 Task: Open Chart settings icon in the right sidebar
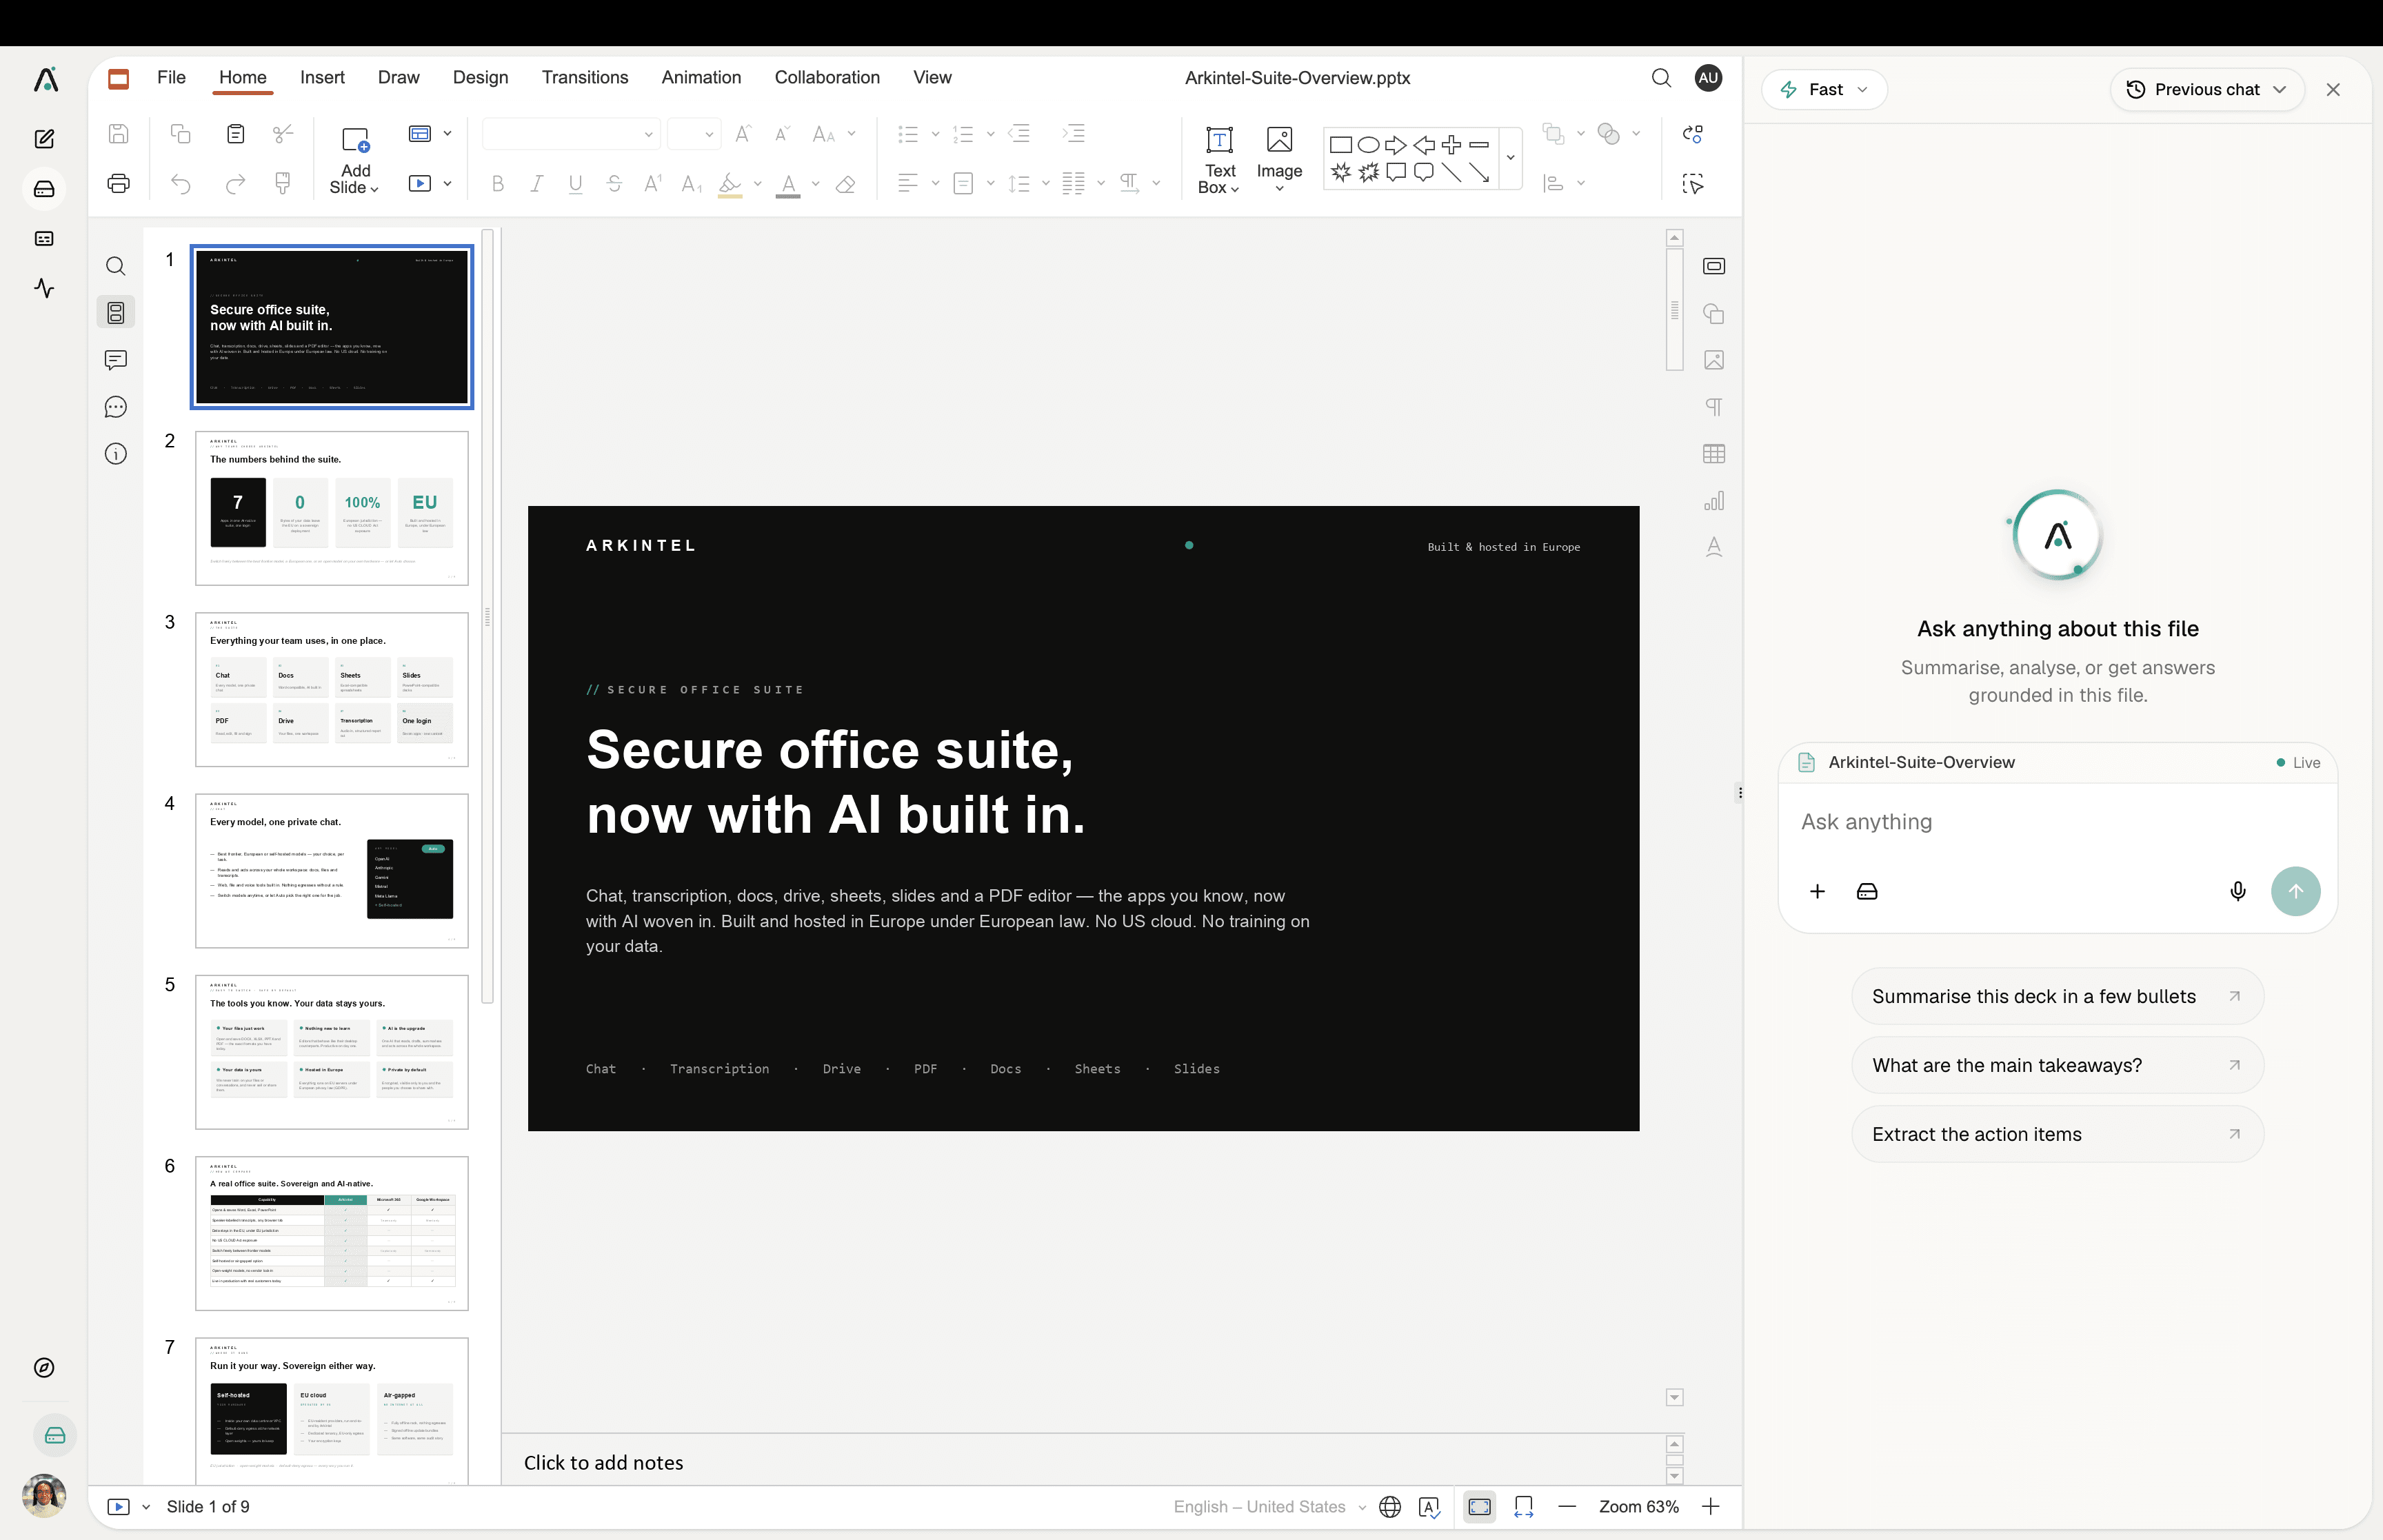click(1714, 501)
